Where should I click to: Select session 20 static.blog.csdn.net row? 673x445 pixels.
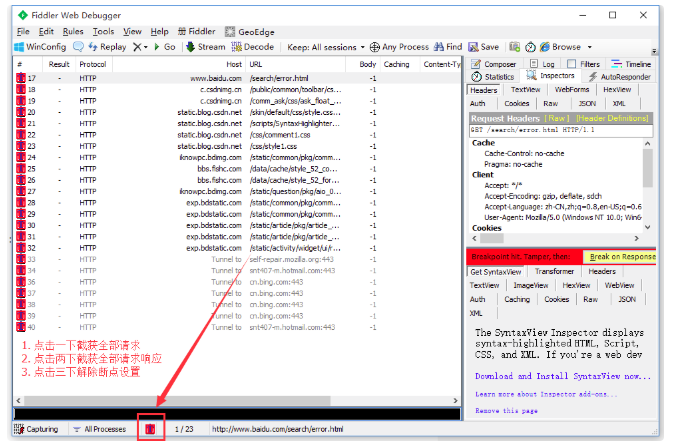237,112
